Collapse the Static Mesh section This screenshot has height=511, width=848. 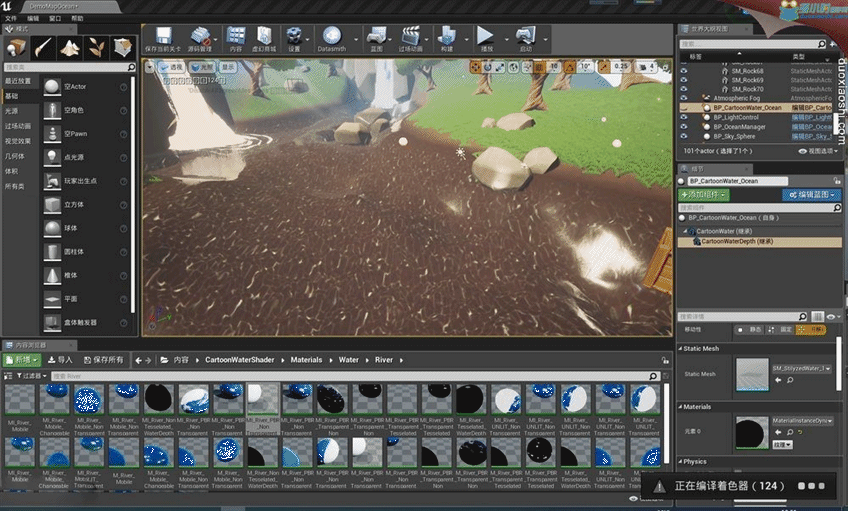[x=680, y=349]
